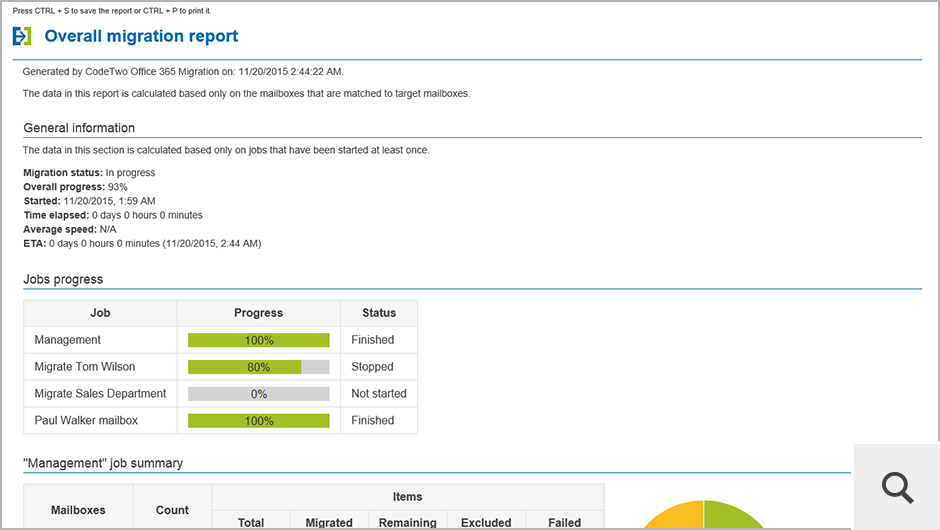Click the Migration status: In progress line

[89, 173]
